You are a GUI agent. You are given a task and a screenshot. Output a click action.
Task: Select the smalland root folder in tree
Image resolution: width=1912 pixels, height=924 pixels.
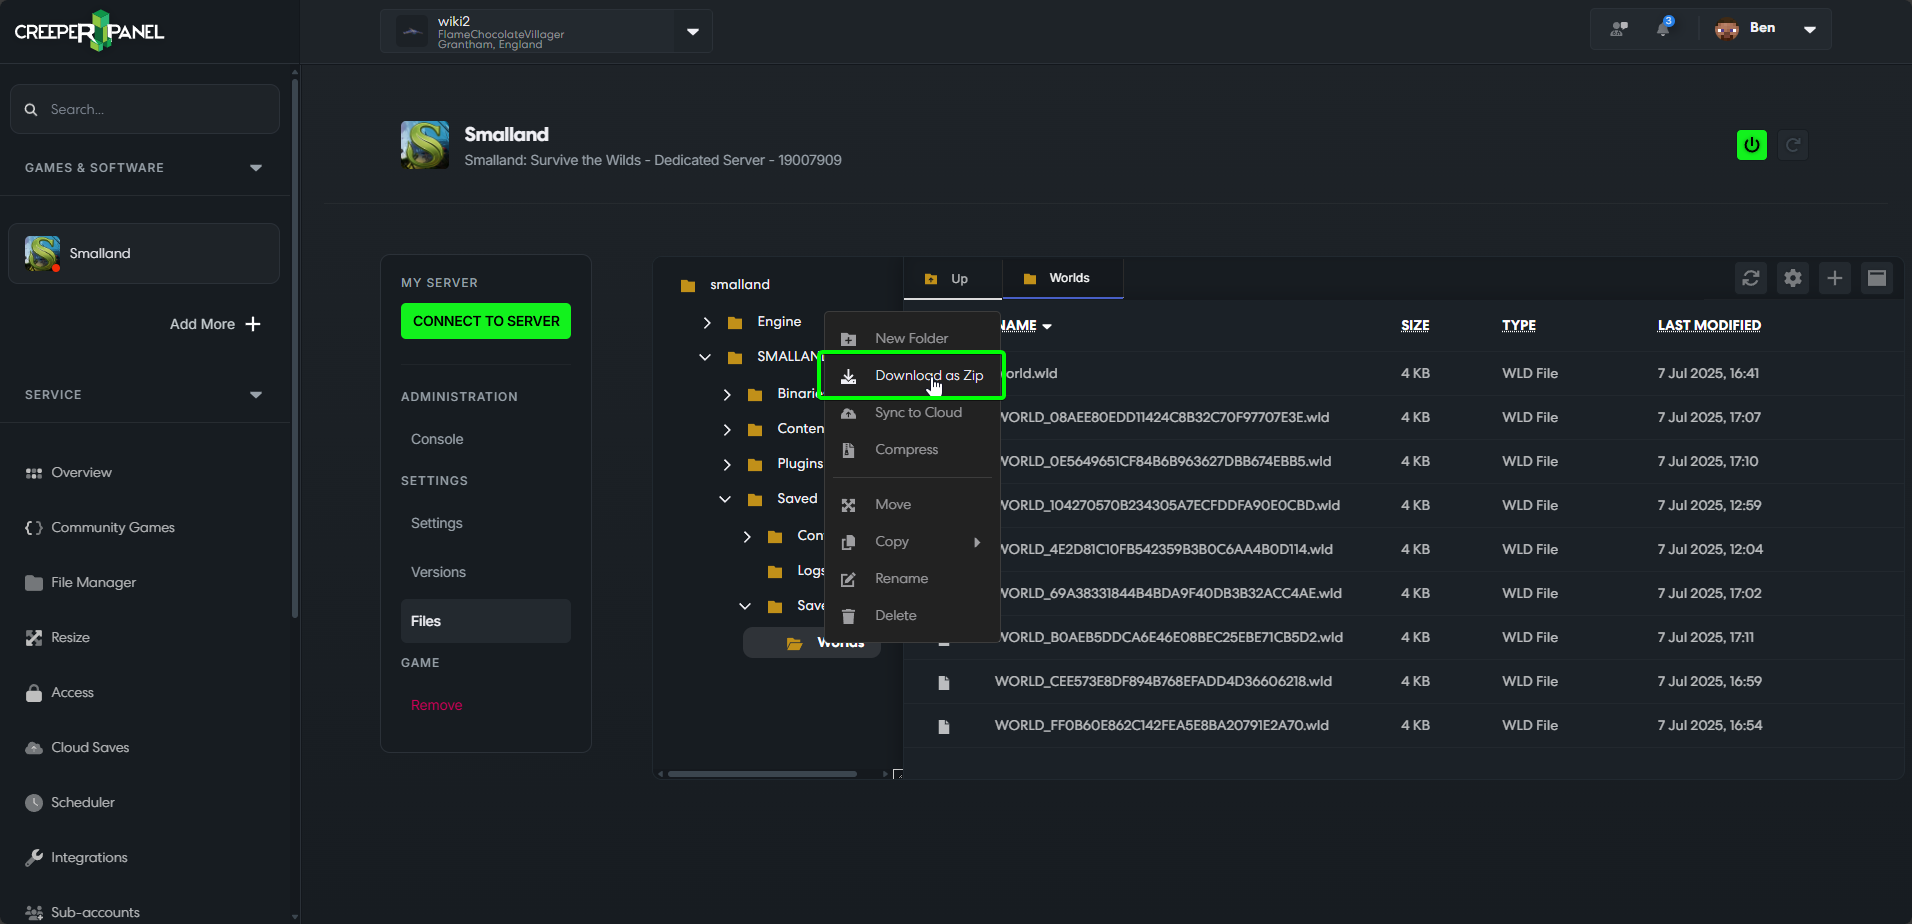click(725, 285)
